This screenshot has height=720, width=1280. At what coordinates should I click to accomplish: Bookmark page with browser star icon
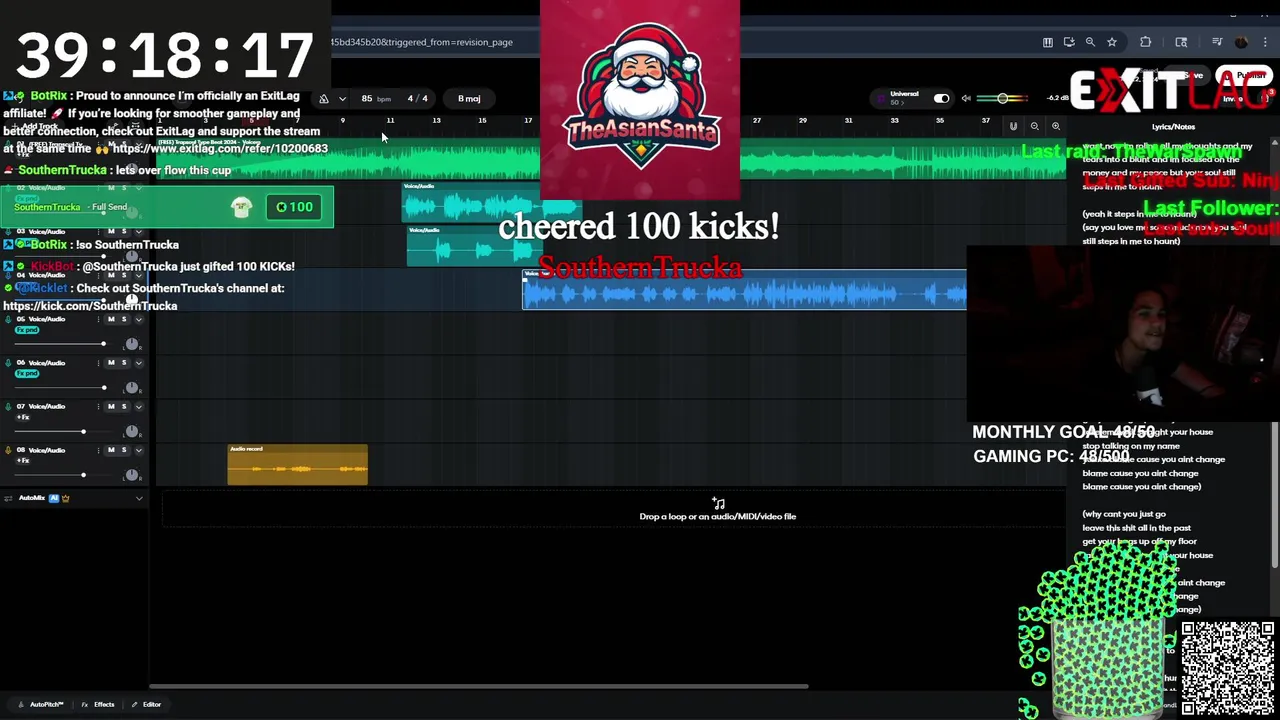1112,42
